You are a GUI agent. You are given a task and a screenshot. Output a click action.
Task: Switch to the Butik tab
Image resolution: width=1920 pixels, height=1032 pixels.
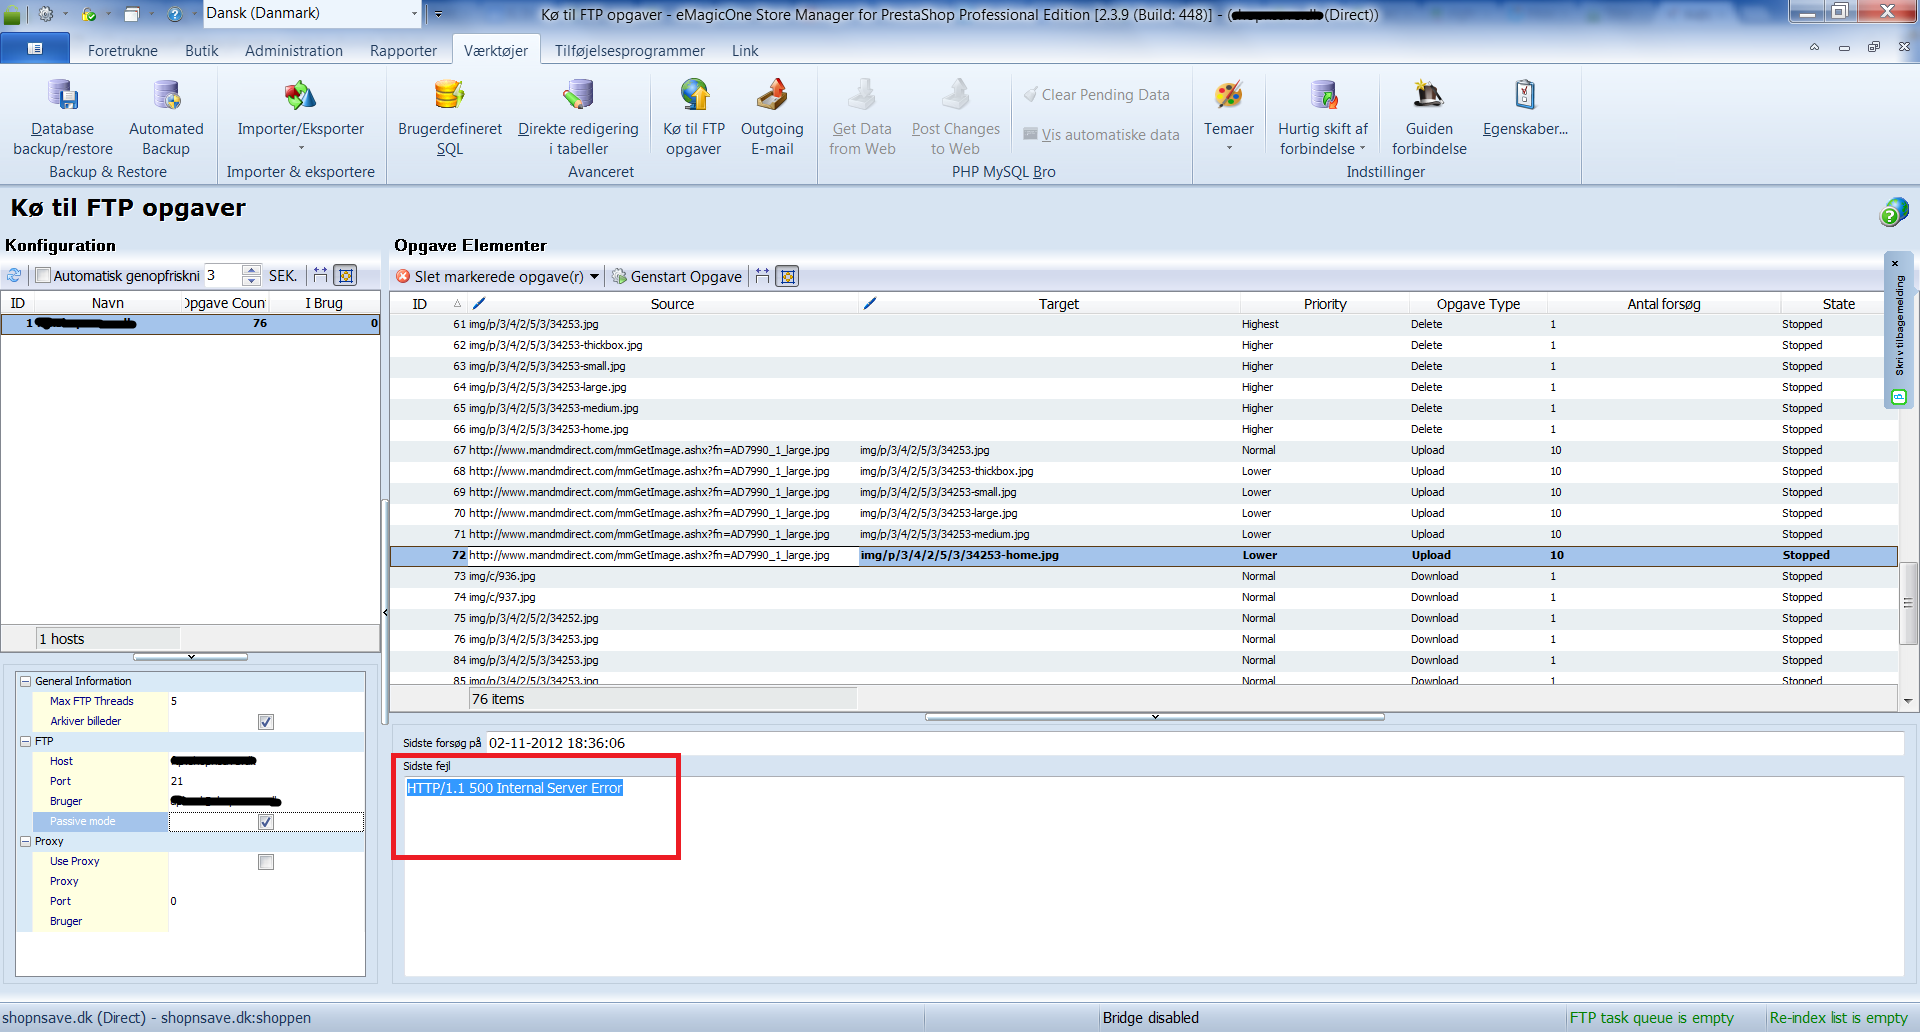pyautogui.click(x=201, y=50)
